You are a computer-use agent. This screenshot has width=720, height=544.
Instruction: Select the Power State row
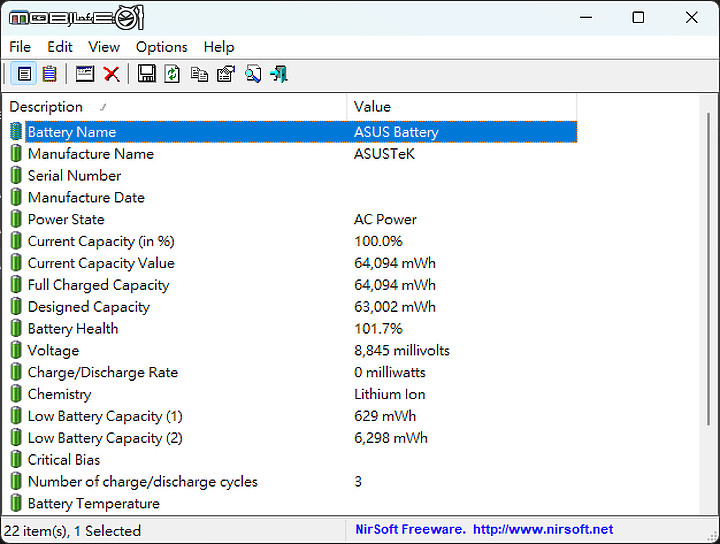[x=293, y=219]
